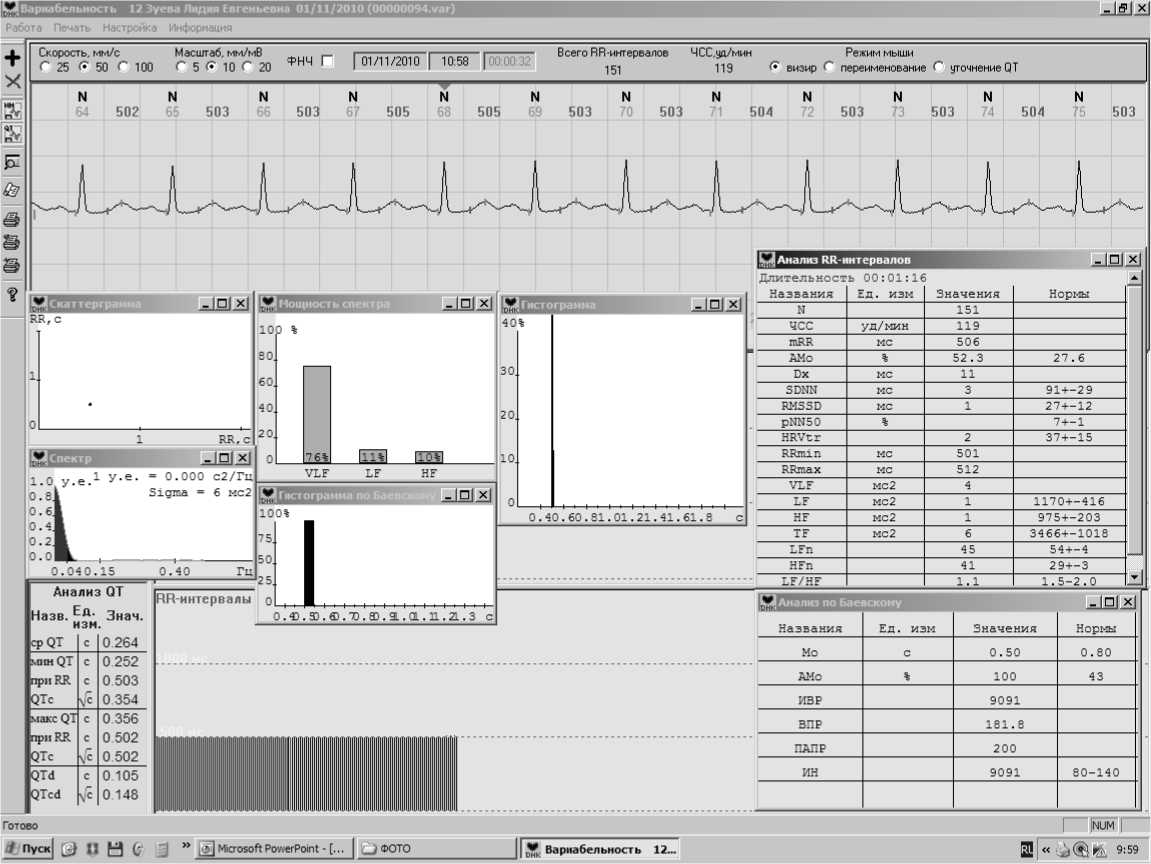
Task: Click the Анализ по Баевскому heart title icon
Action: pyautogui.click(x=767, y=602)
